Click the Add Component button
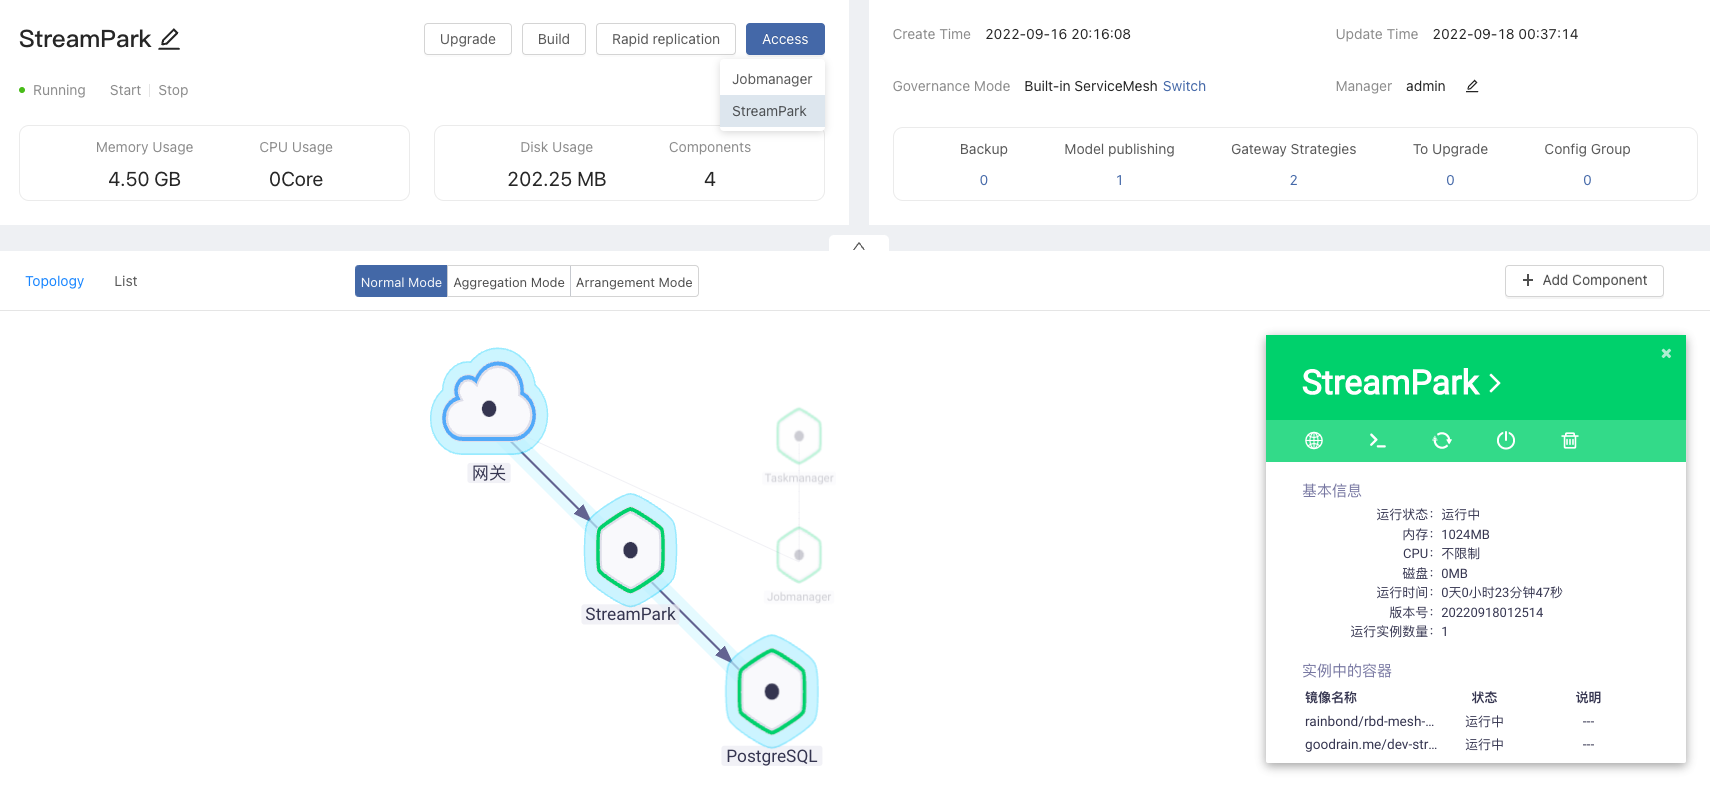 pyautogui.click(x=1583, y=281)
